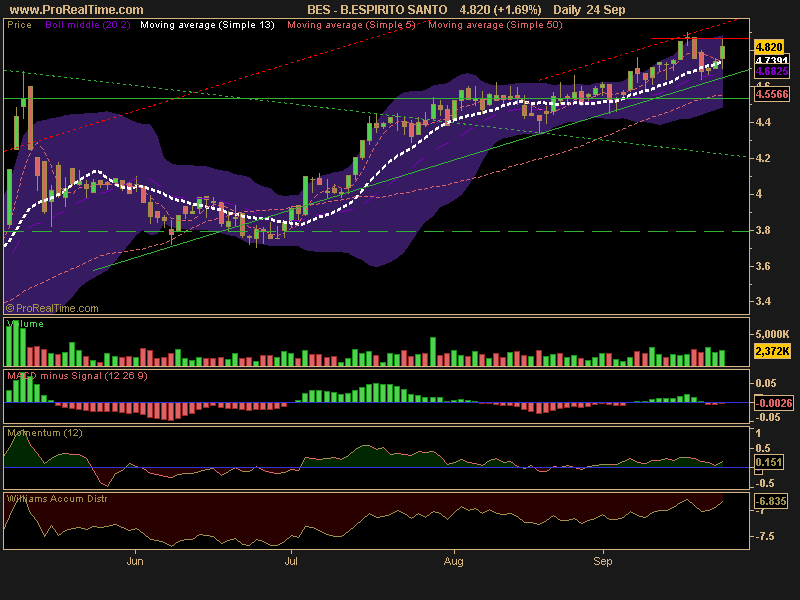
Task: Click the white 4.7391 moving average tag
Action: [x=771, y=60]
